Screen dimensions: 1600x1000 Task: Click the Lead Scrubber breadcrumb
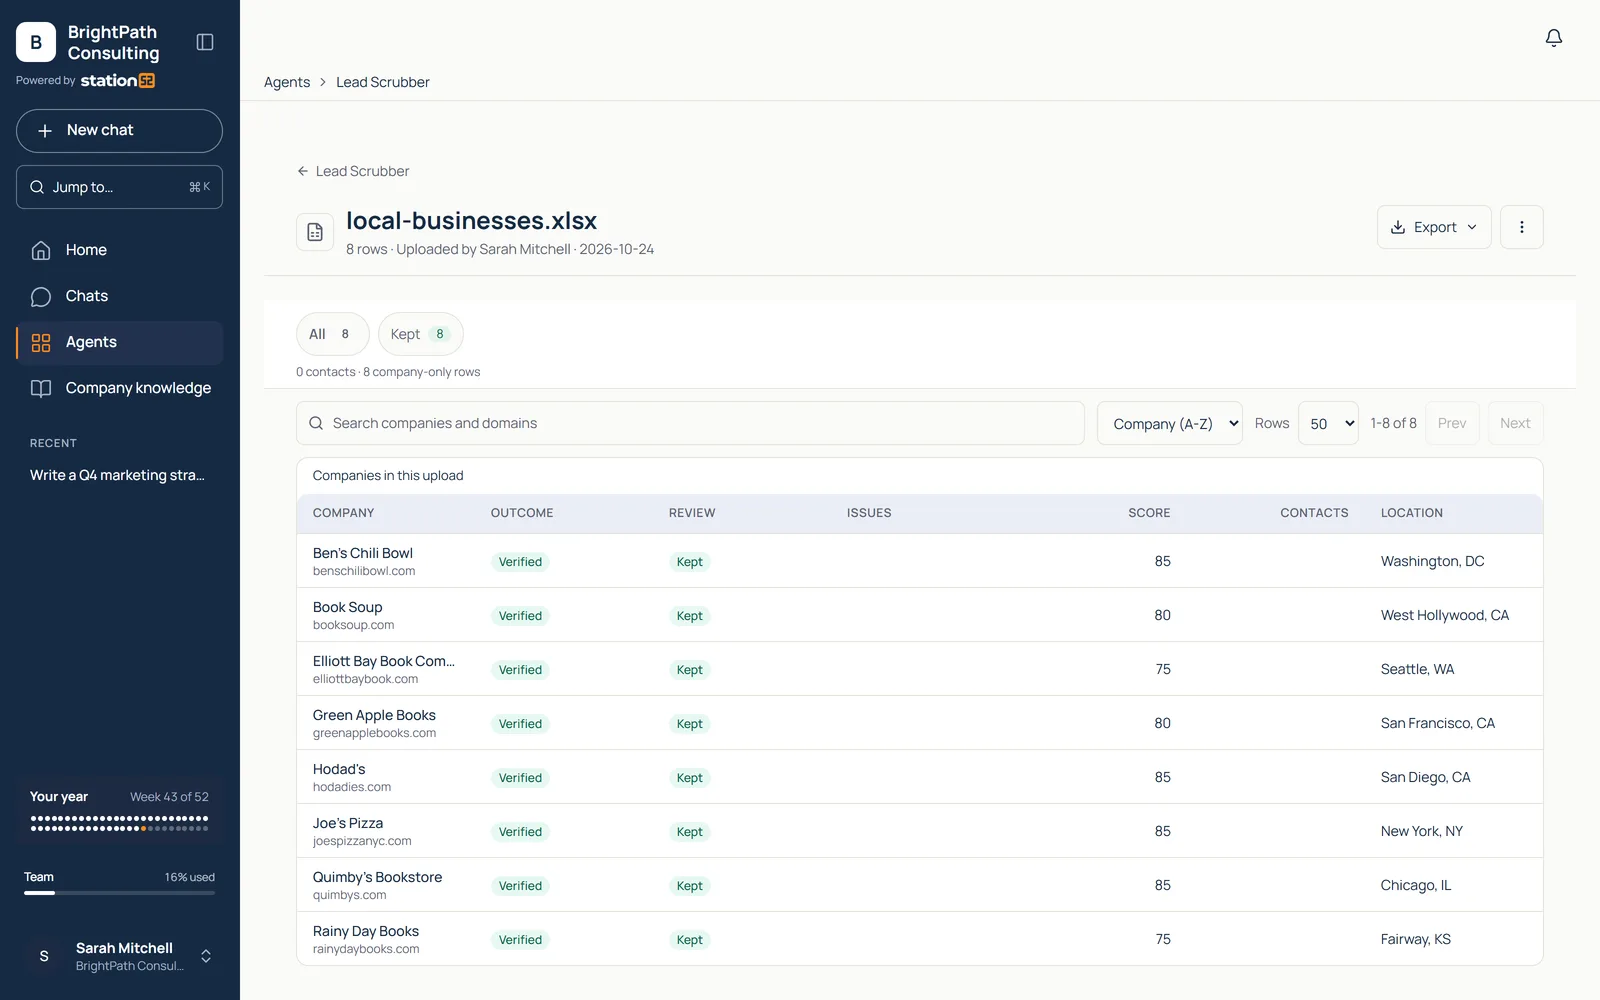pyautogui.click(x=383, y=82)
